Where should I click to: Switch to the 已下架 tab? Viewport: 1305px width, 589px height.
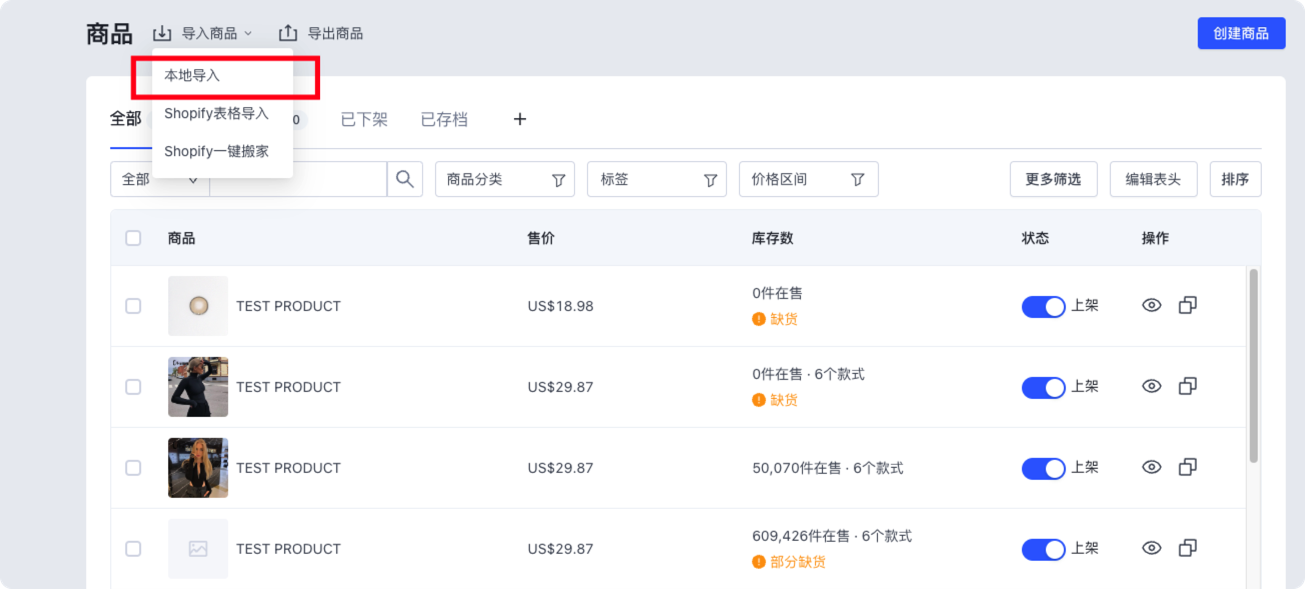pos(364,119)
